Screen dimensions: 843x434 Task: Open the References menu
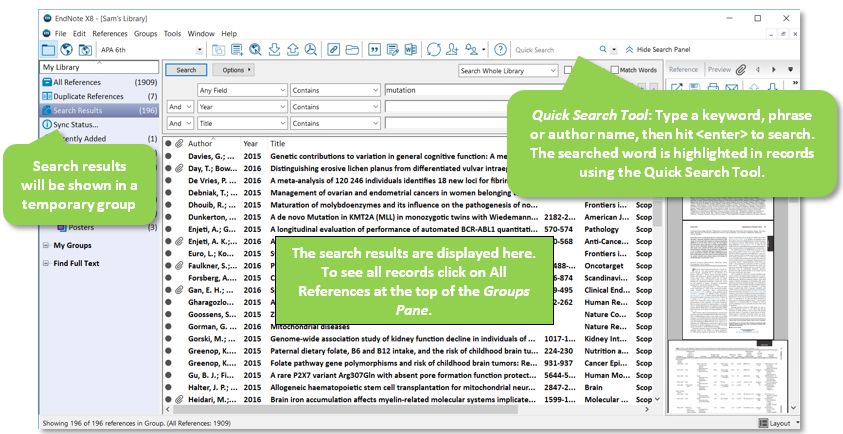pos(110,33)
